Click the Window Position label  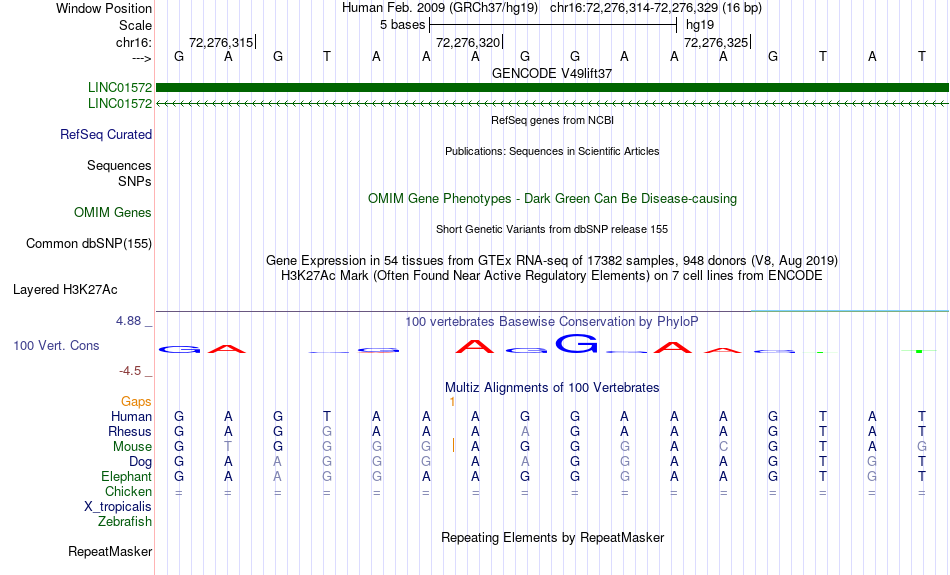(x=104, y=8)
